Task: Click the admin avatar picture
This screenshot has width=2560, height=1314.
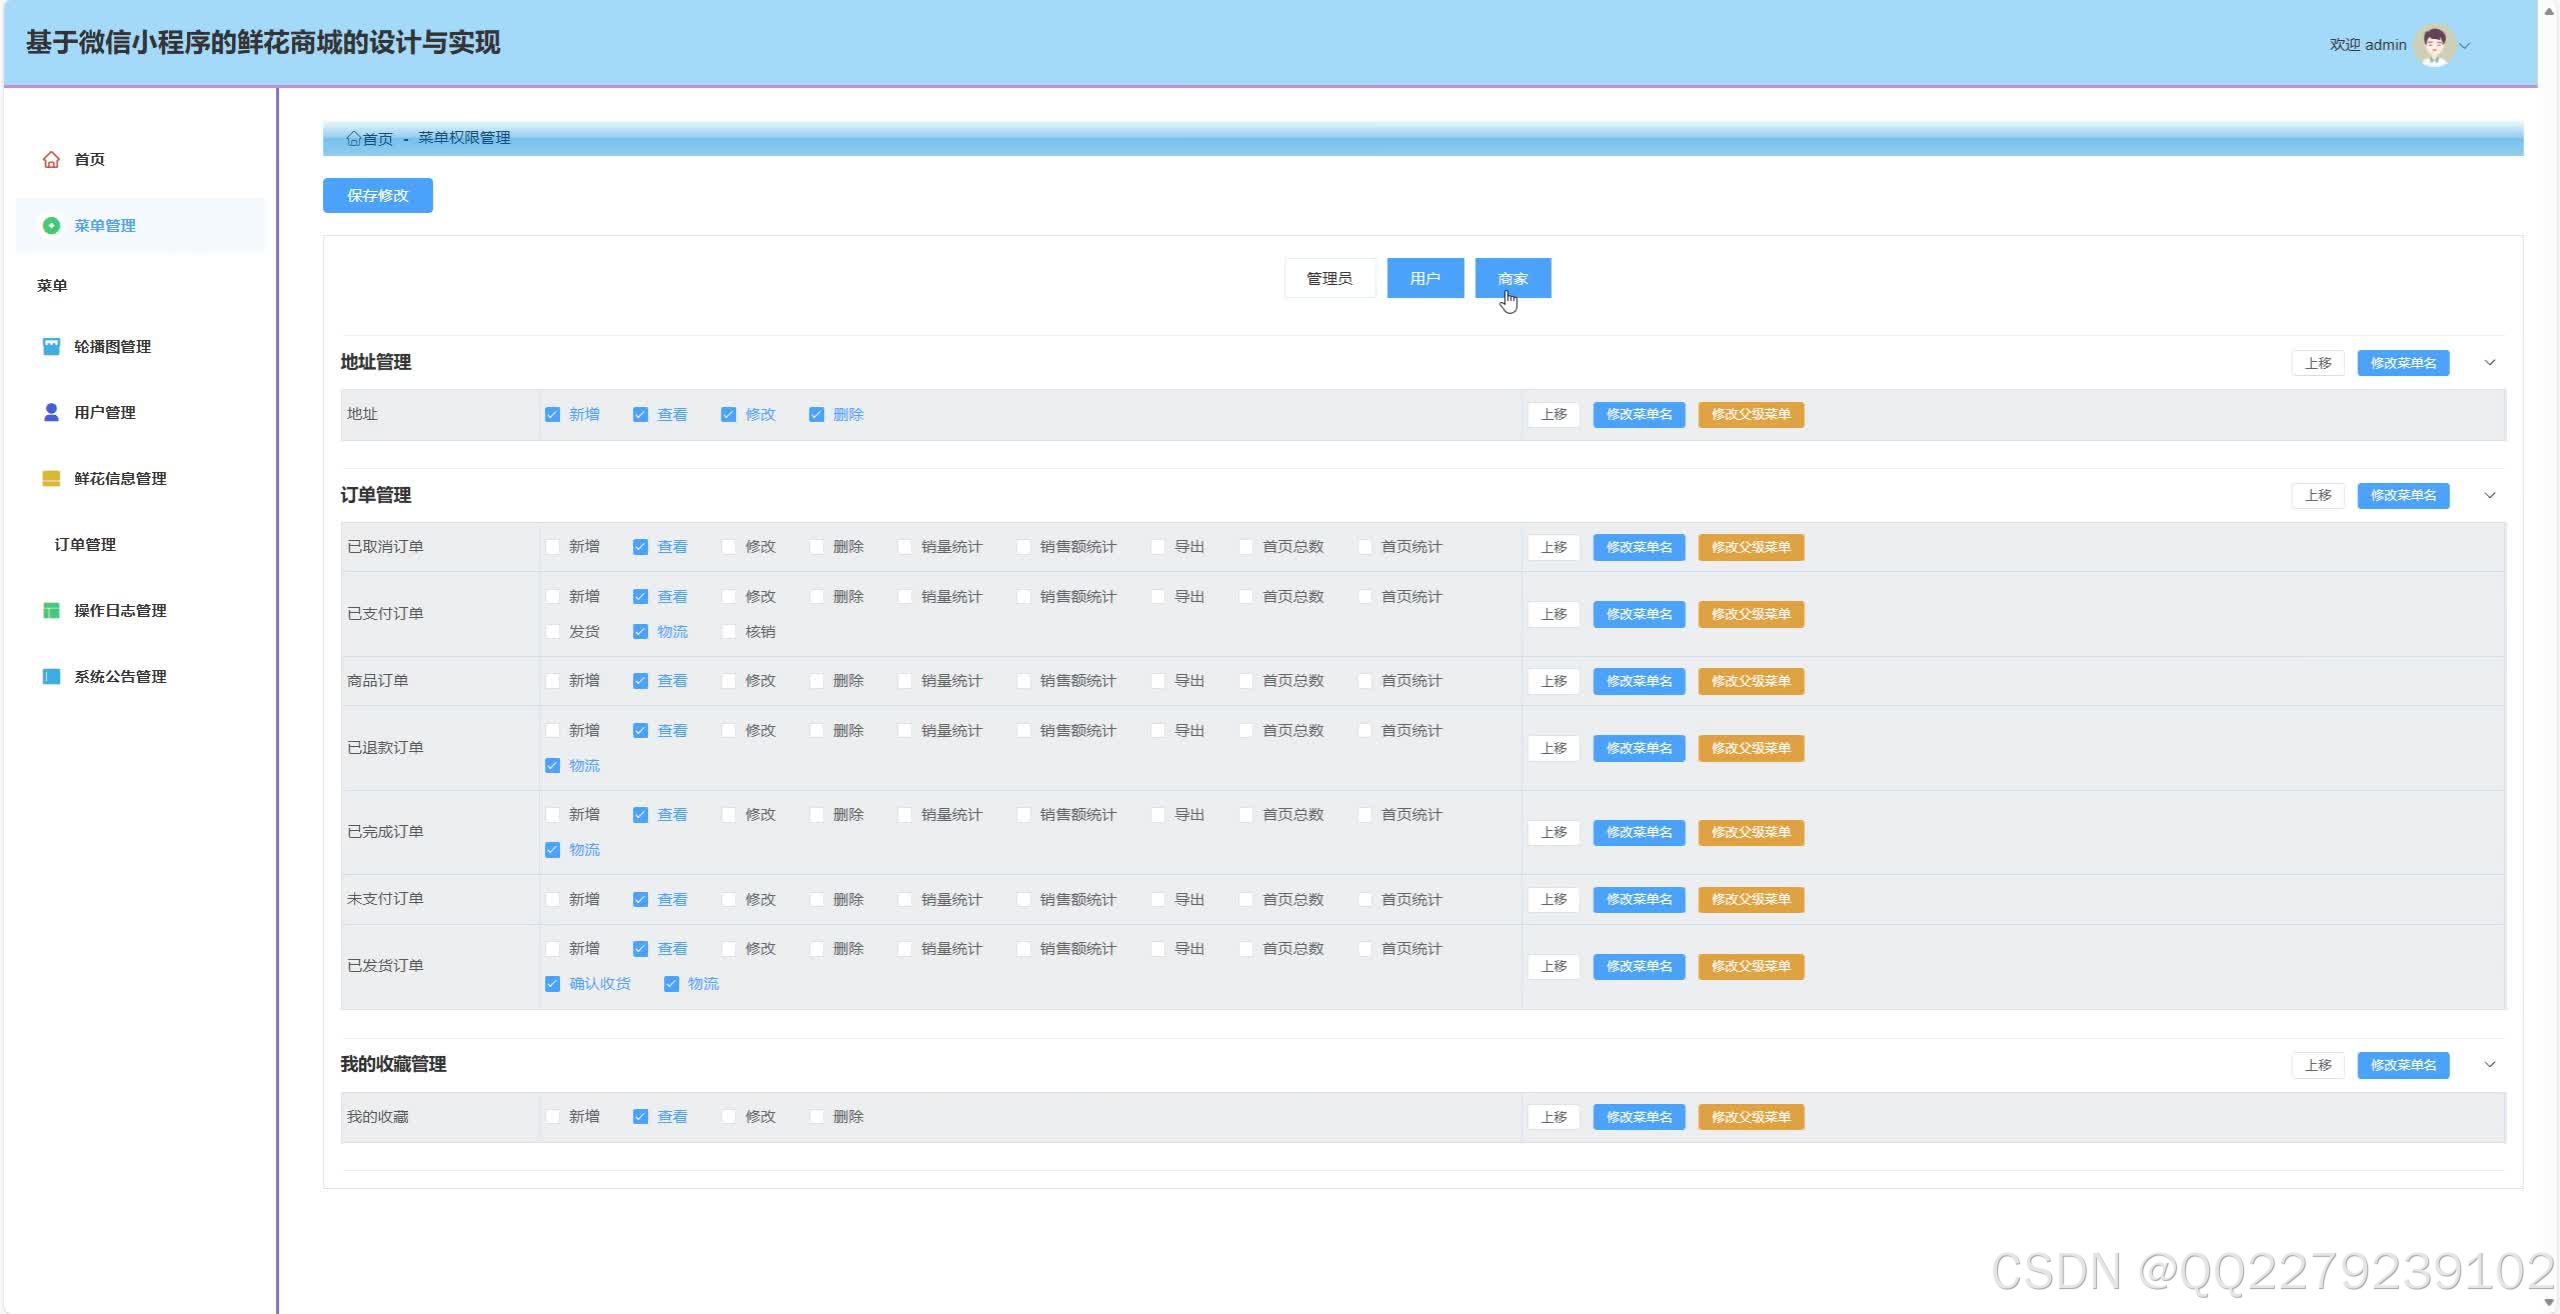Action: 2434,45
